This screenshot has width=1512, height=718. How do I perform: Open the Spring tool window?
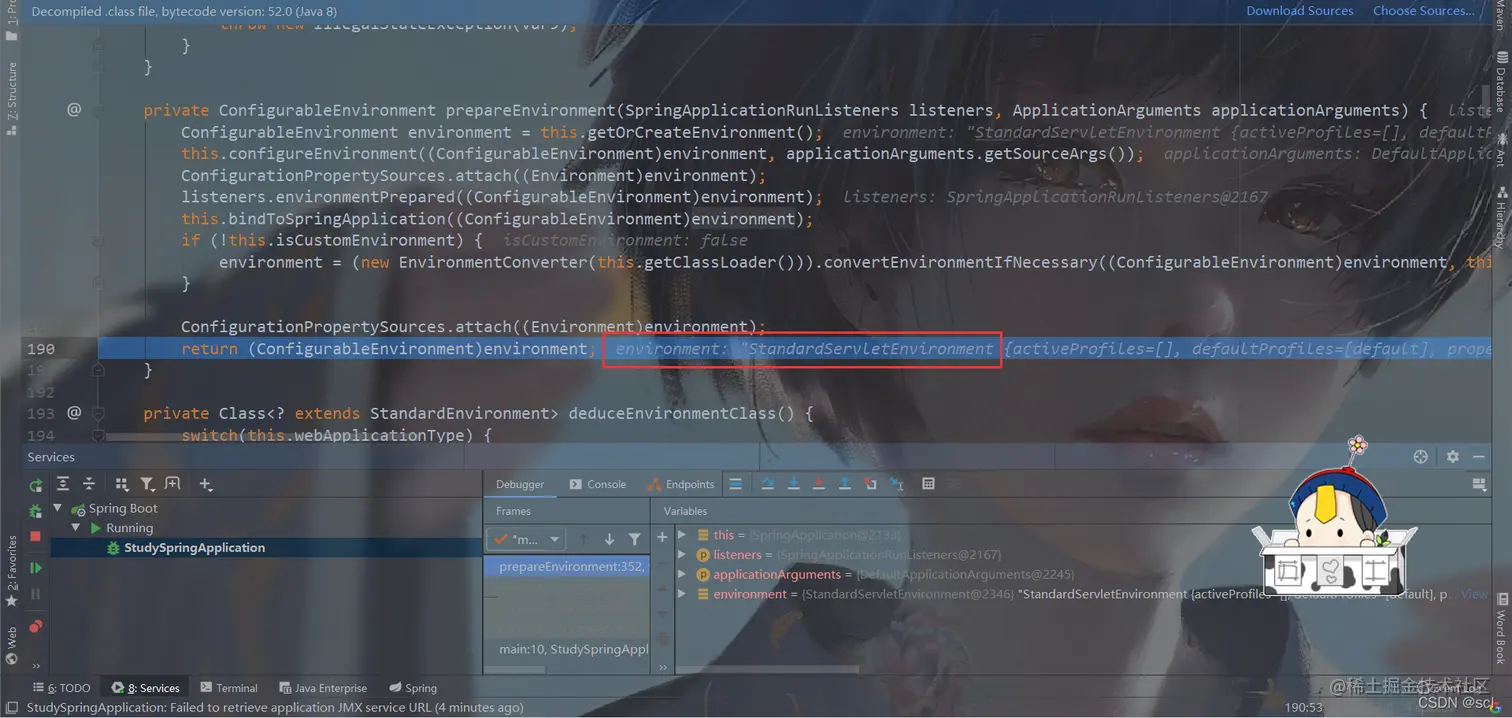click(x=413, y=688)
